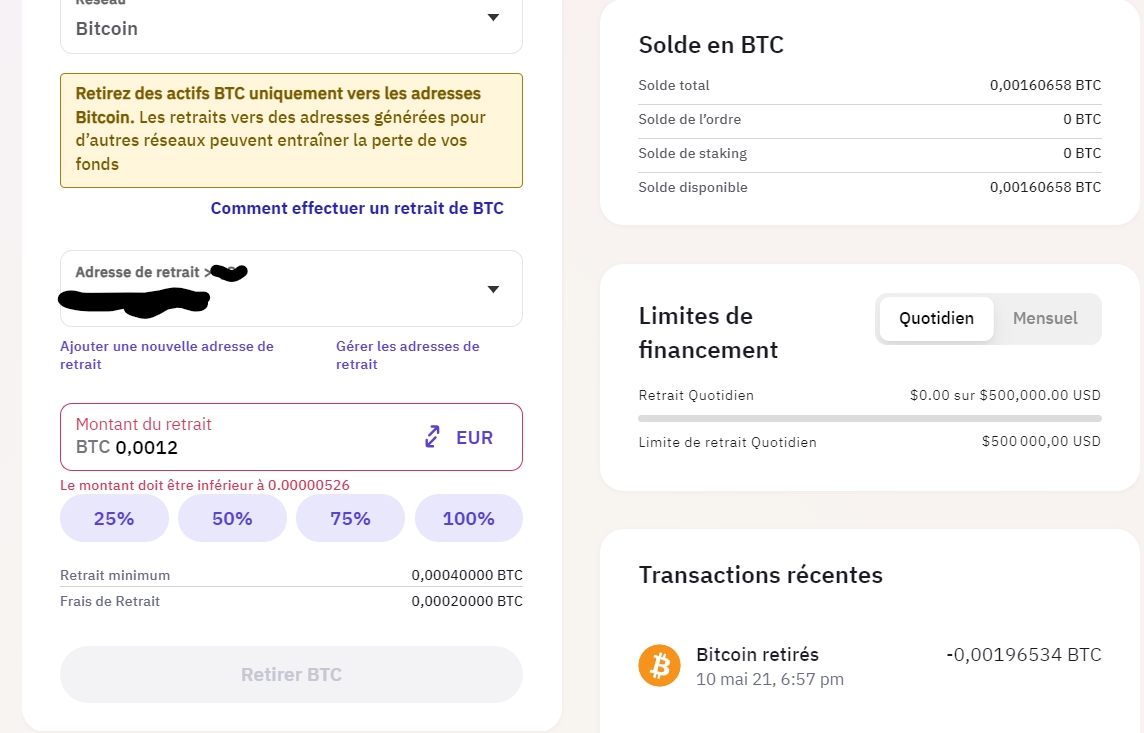
Task: Click the orange Bitcoin transaction icon
Action: point(659,666)
